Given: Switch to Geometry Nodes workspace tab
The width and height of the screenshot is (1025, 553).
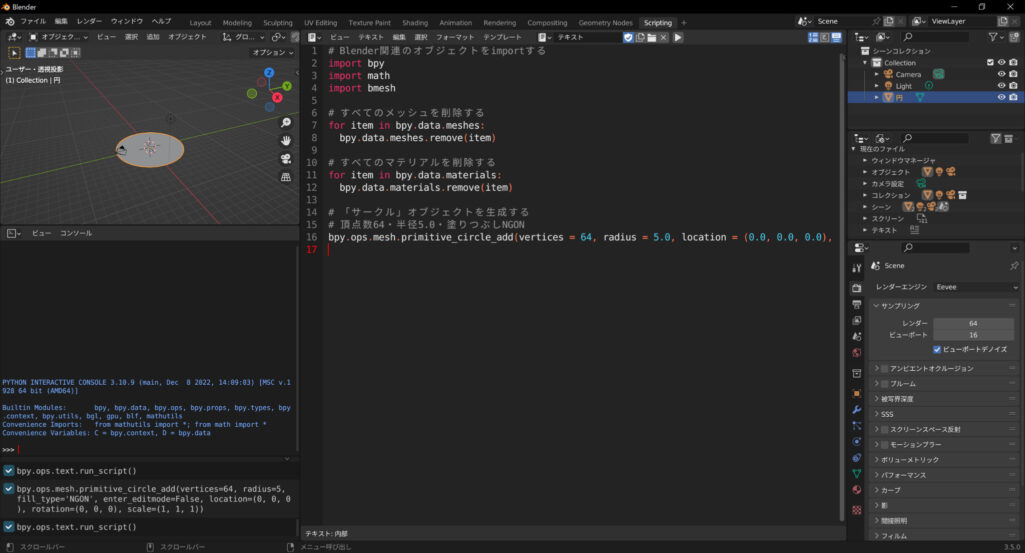Looking at the screenshot, I should [x=605, y=23].
